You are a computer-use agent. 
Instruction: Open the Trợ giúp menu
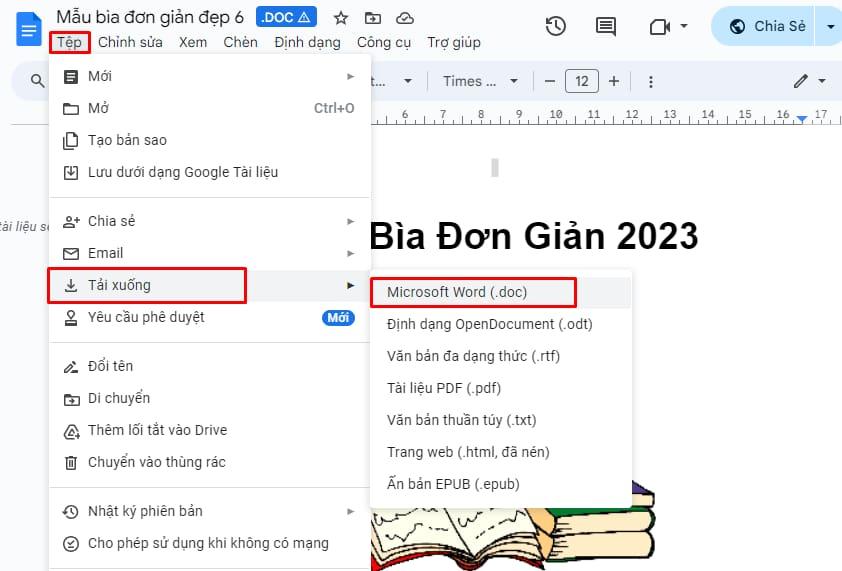coord(454,42)
